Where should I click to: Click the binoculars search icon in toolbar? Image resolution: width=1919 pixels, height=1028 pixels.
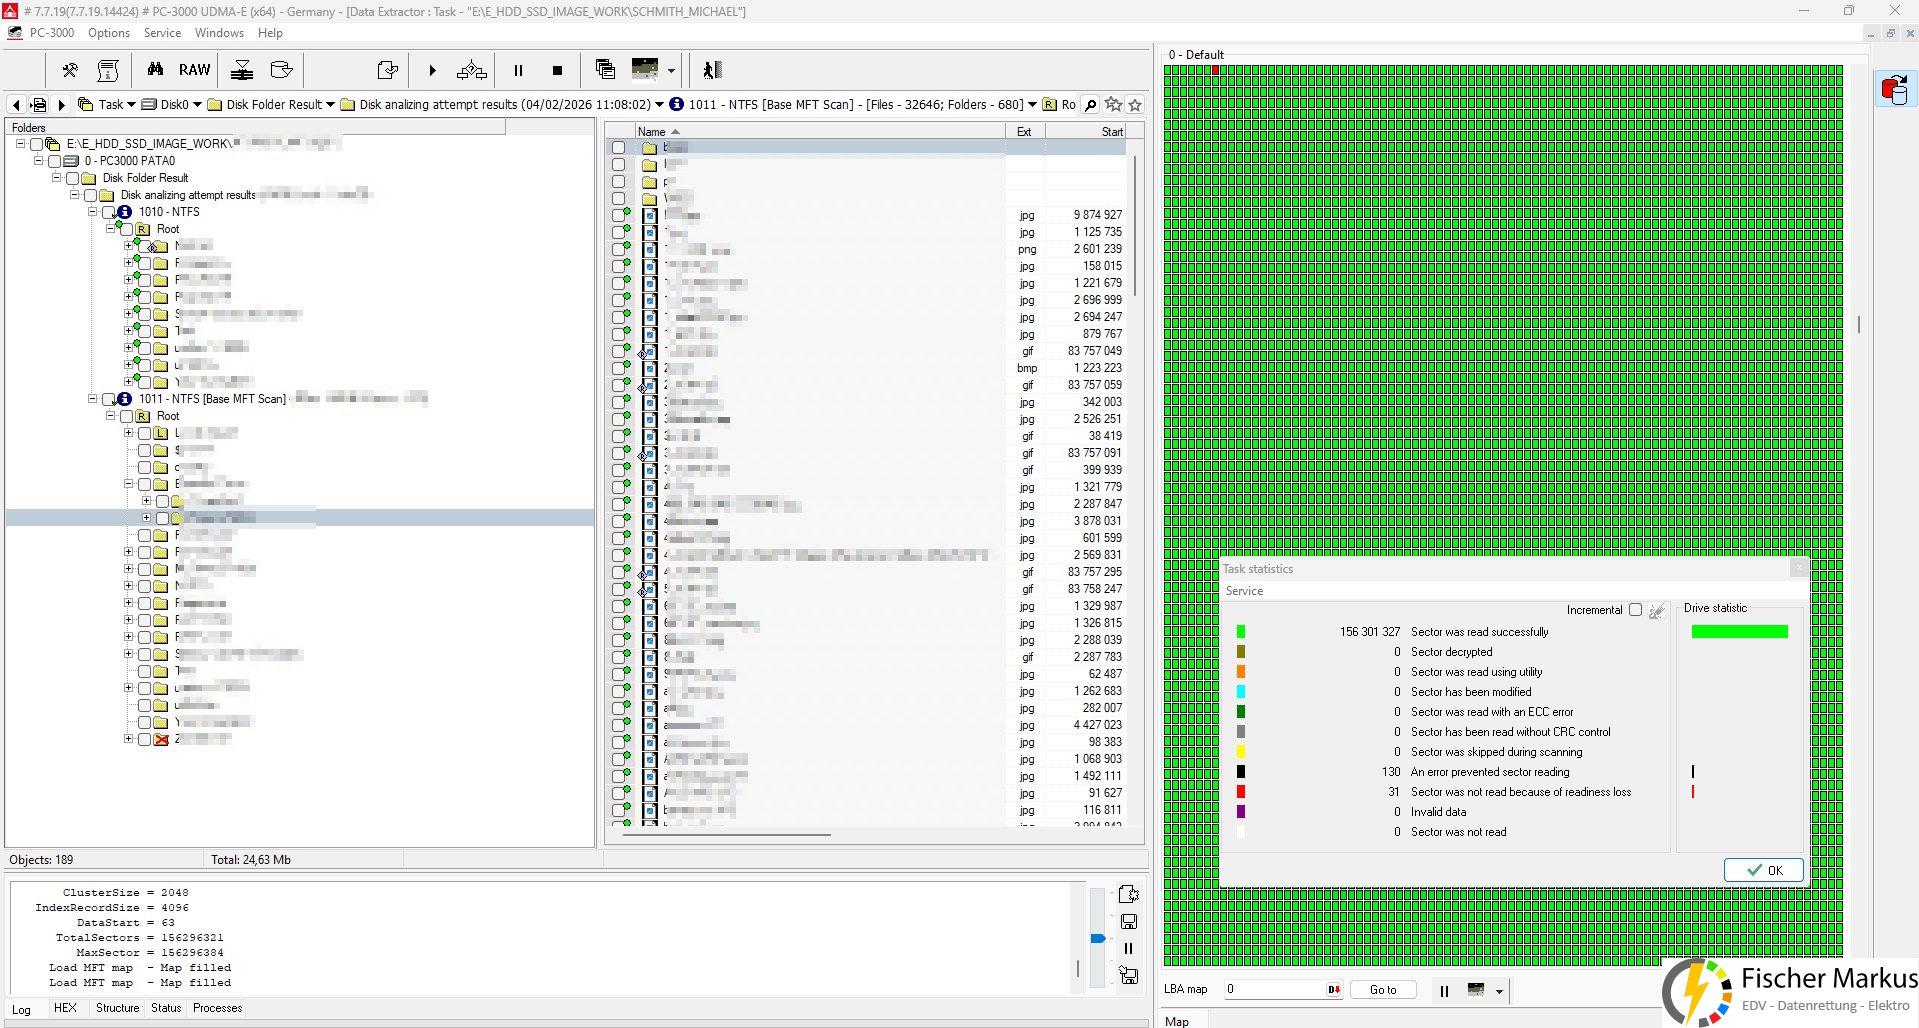click(x=155, y=70)
